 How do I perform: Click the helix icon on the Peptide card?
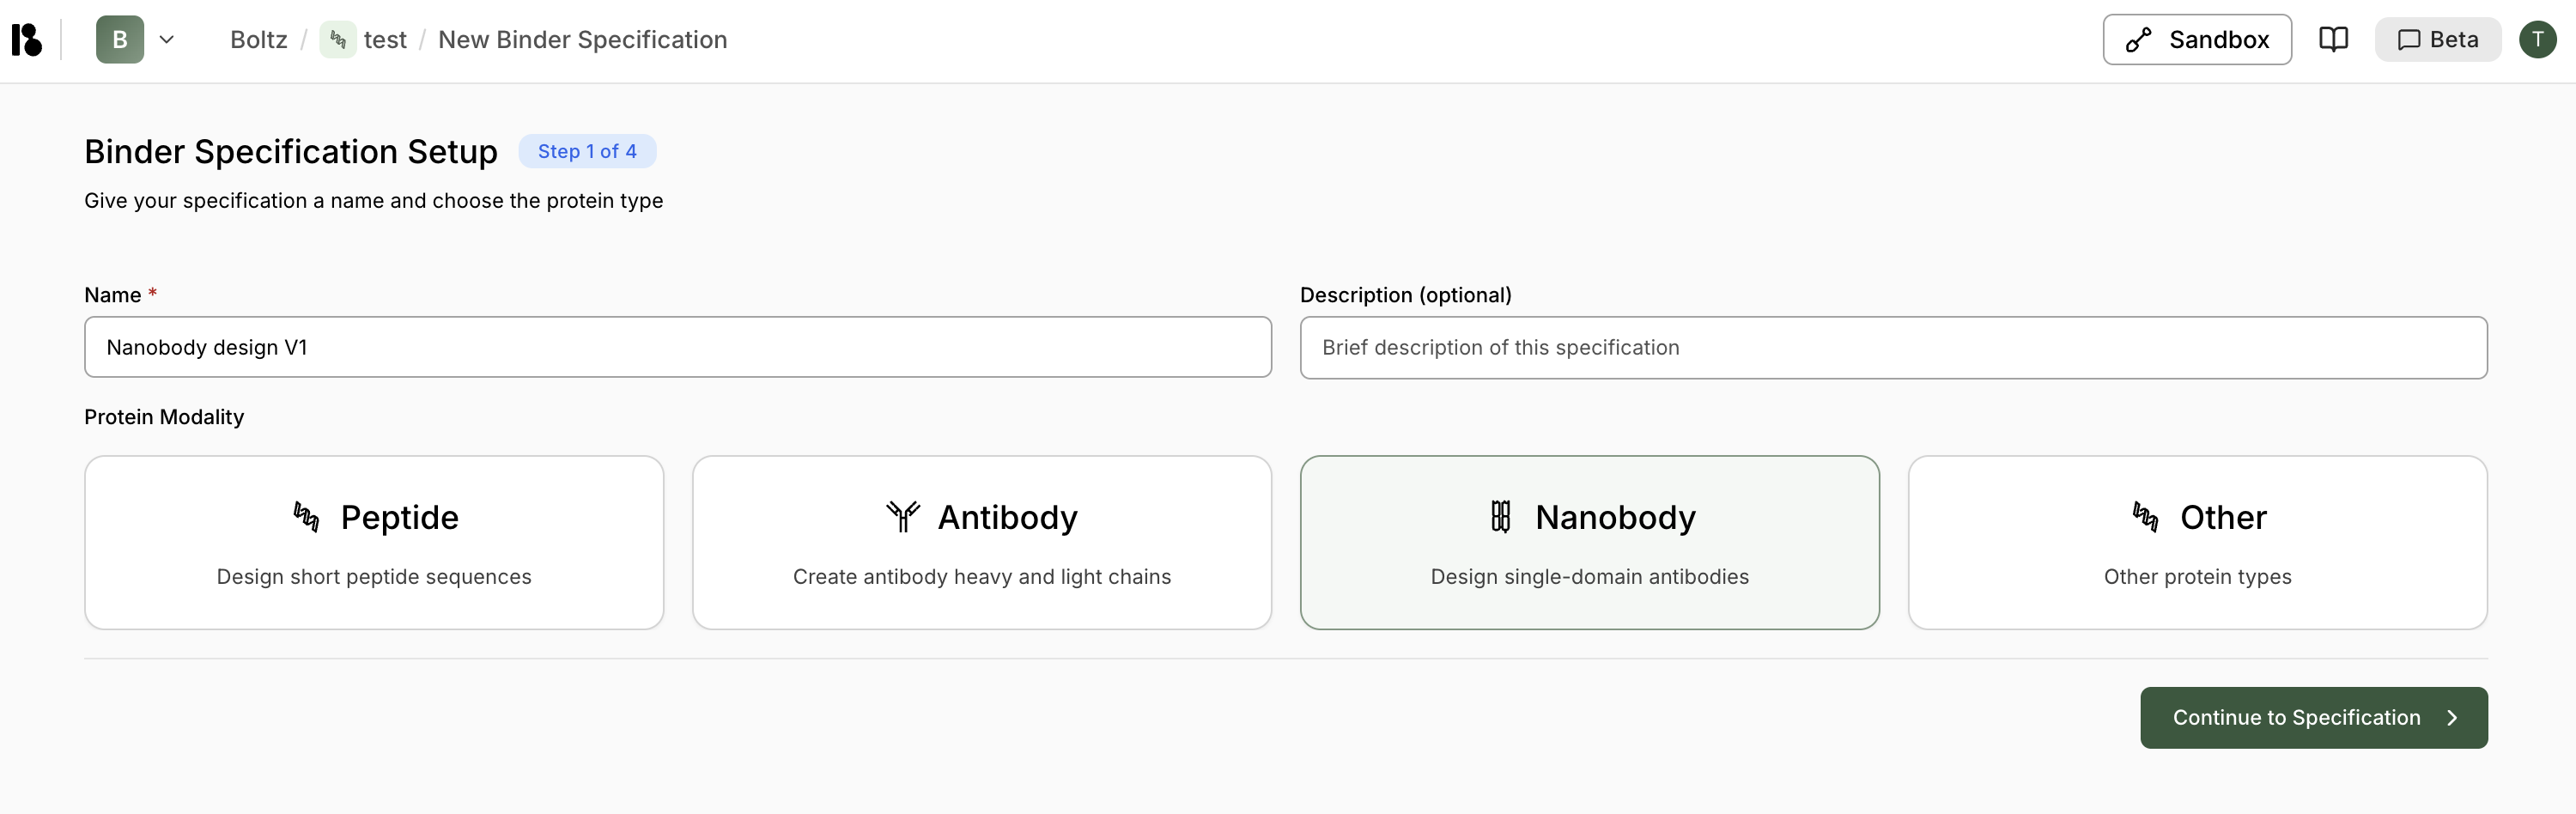[x=303, y=517]
